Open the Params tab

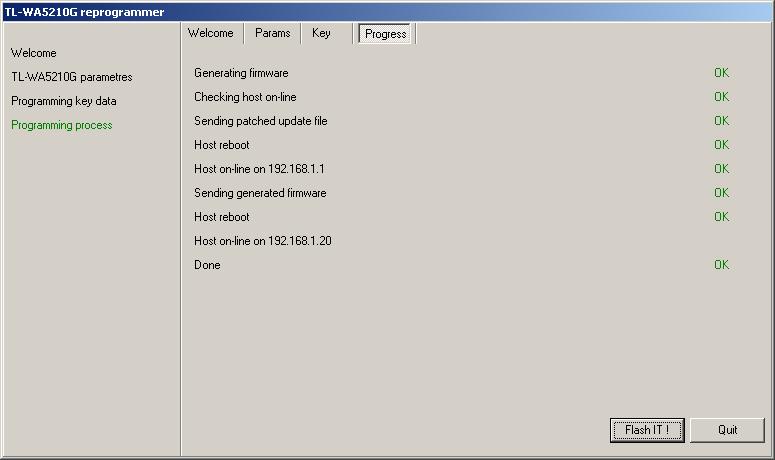point(272,33)
